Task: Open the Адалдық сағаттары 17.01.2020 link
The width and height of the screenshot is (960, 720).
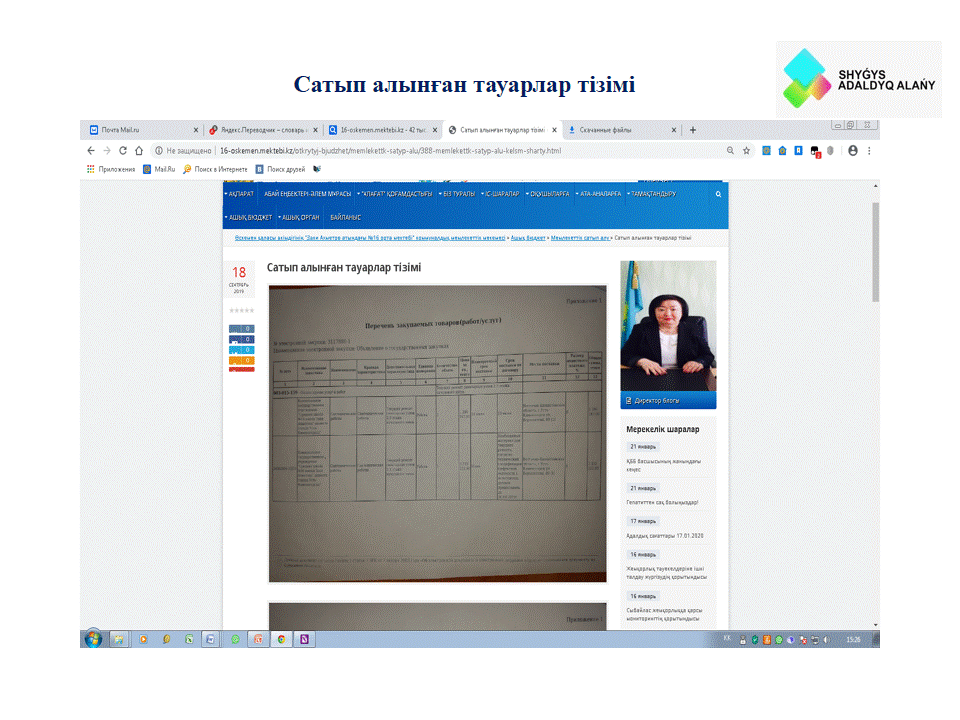Action: pyautogui.click(x=665, y=536)
